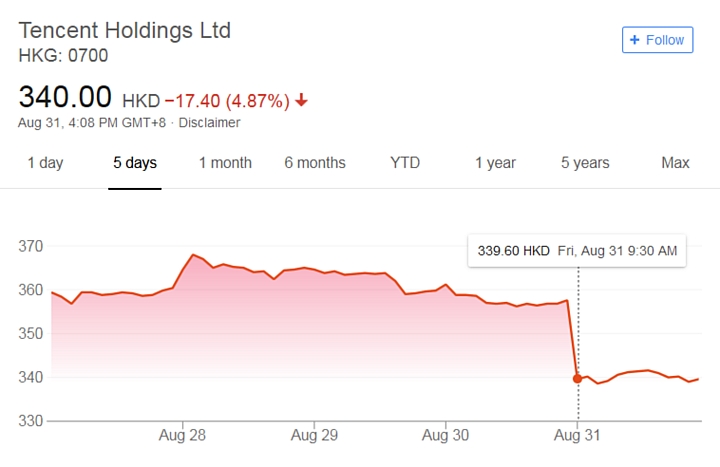720x467 pixels.
Task: Click the Aug 28 axis label
Action: click(183, 436)
